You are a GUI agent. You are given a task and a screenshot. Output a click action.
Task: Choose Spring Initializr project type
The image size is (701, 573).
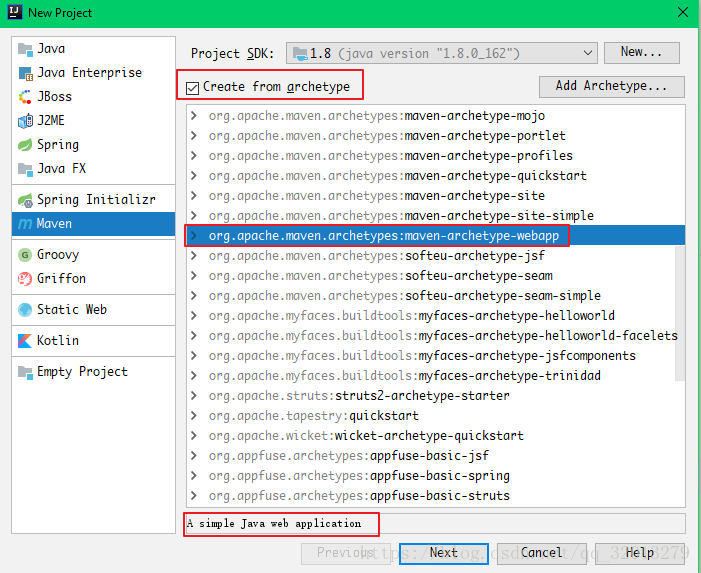[93, 200]
